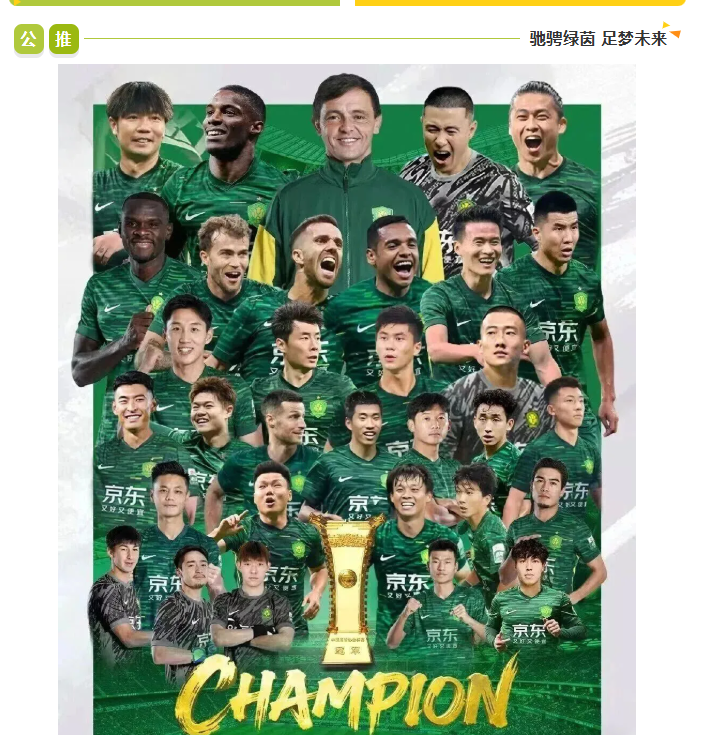The width and height of the screenshot is (703, 735).
Task: Click the golden trophy cup in the poster
Action: point(347,588)
